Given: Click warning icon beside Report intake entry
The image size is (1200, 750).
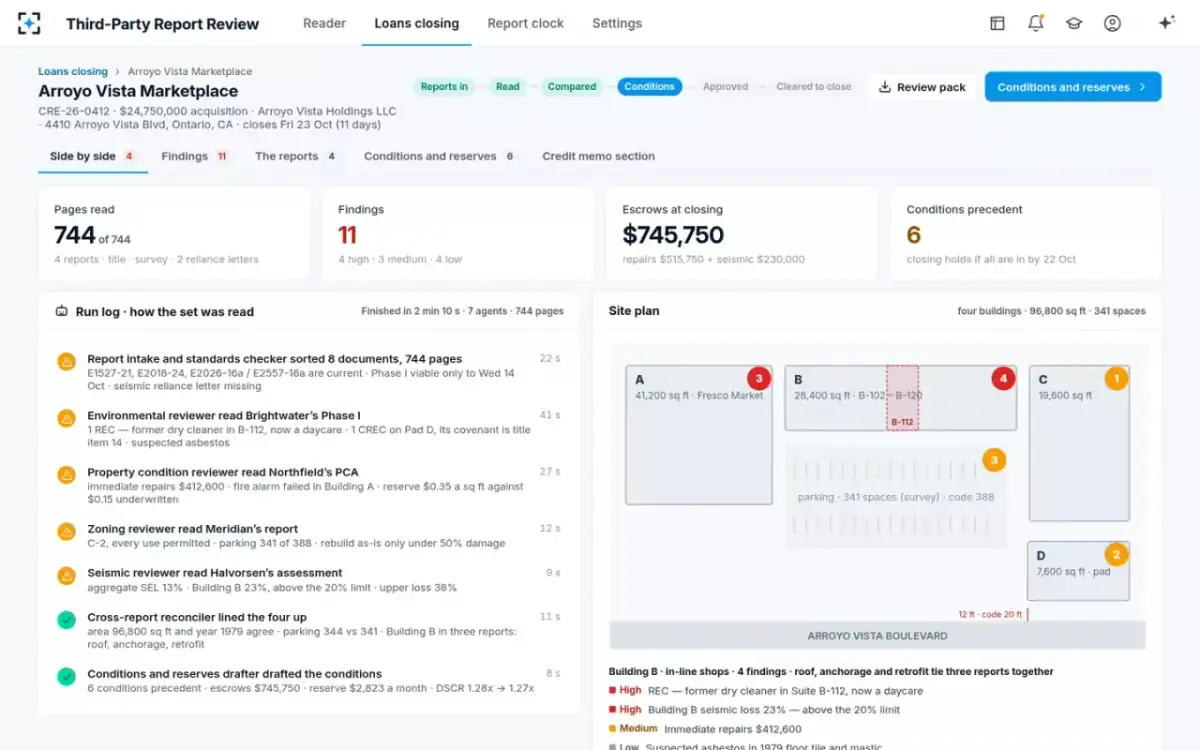Looking at the screenshot, I should click(66, 361).
